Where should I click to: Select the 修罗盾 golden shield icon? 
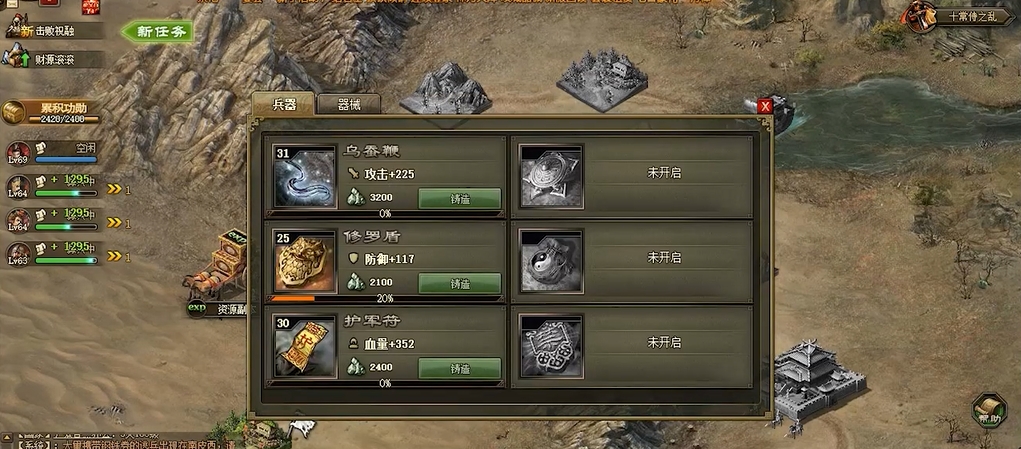tap(305, 261)
